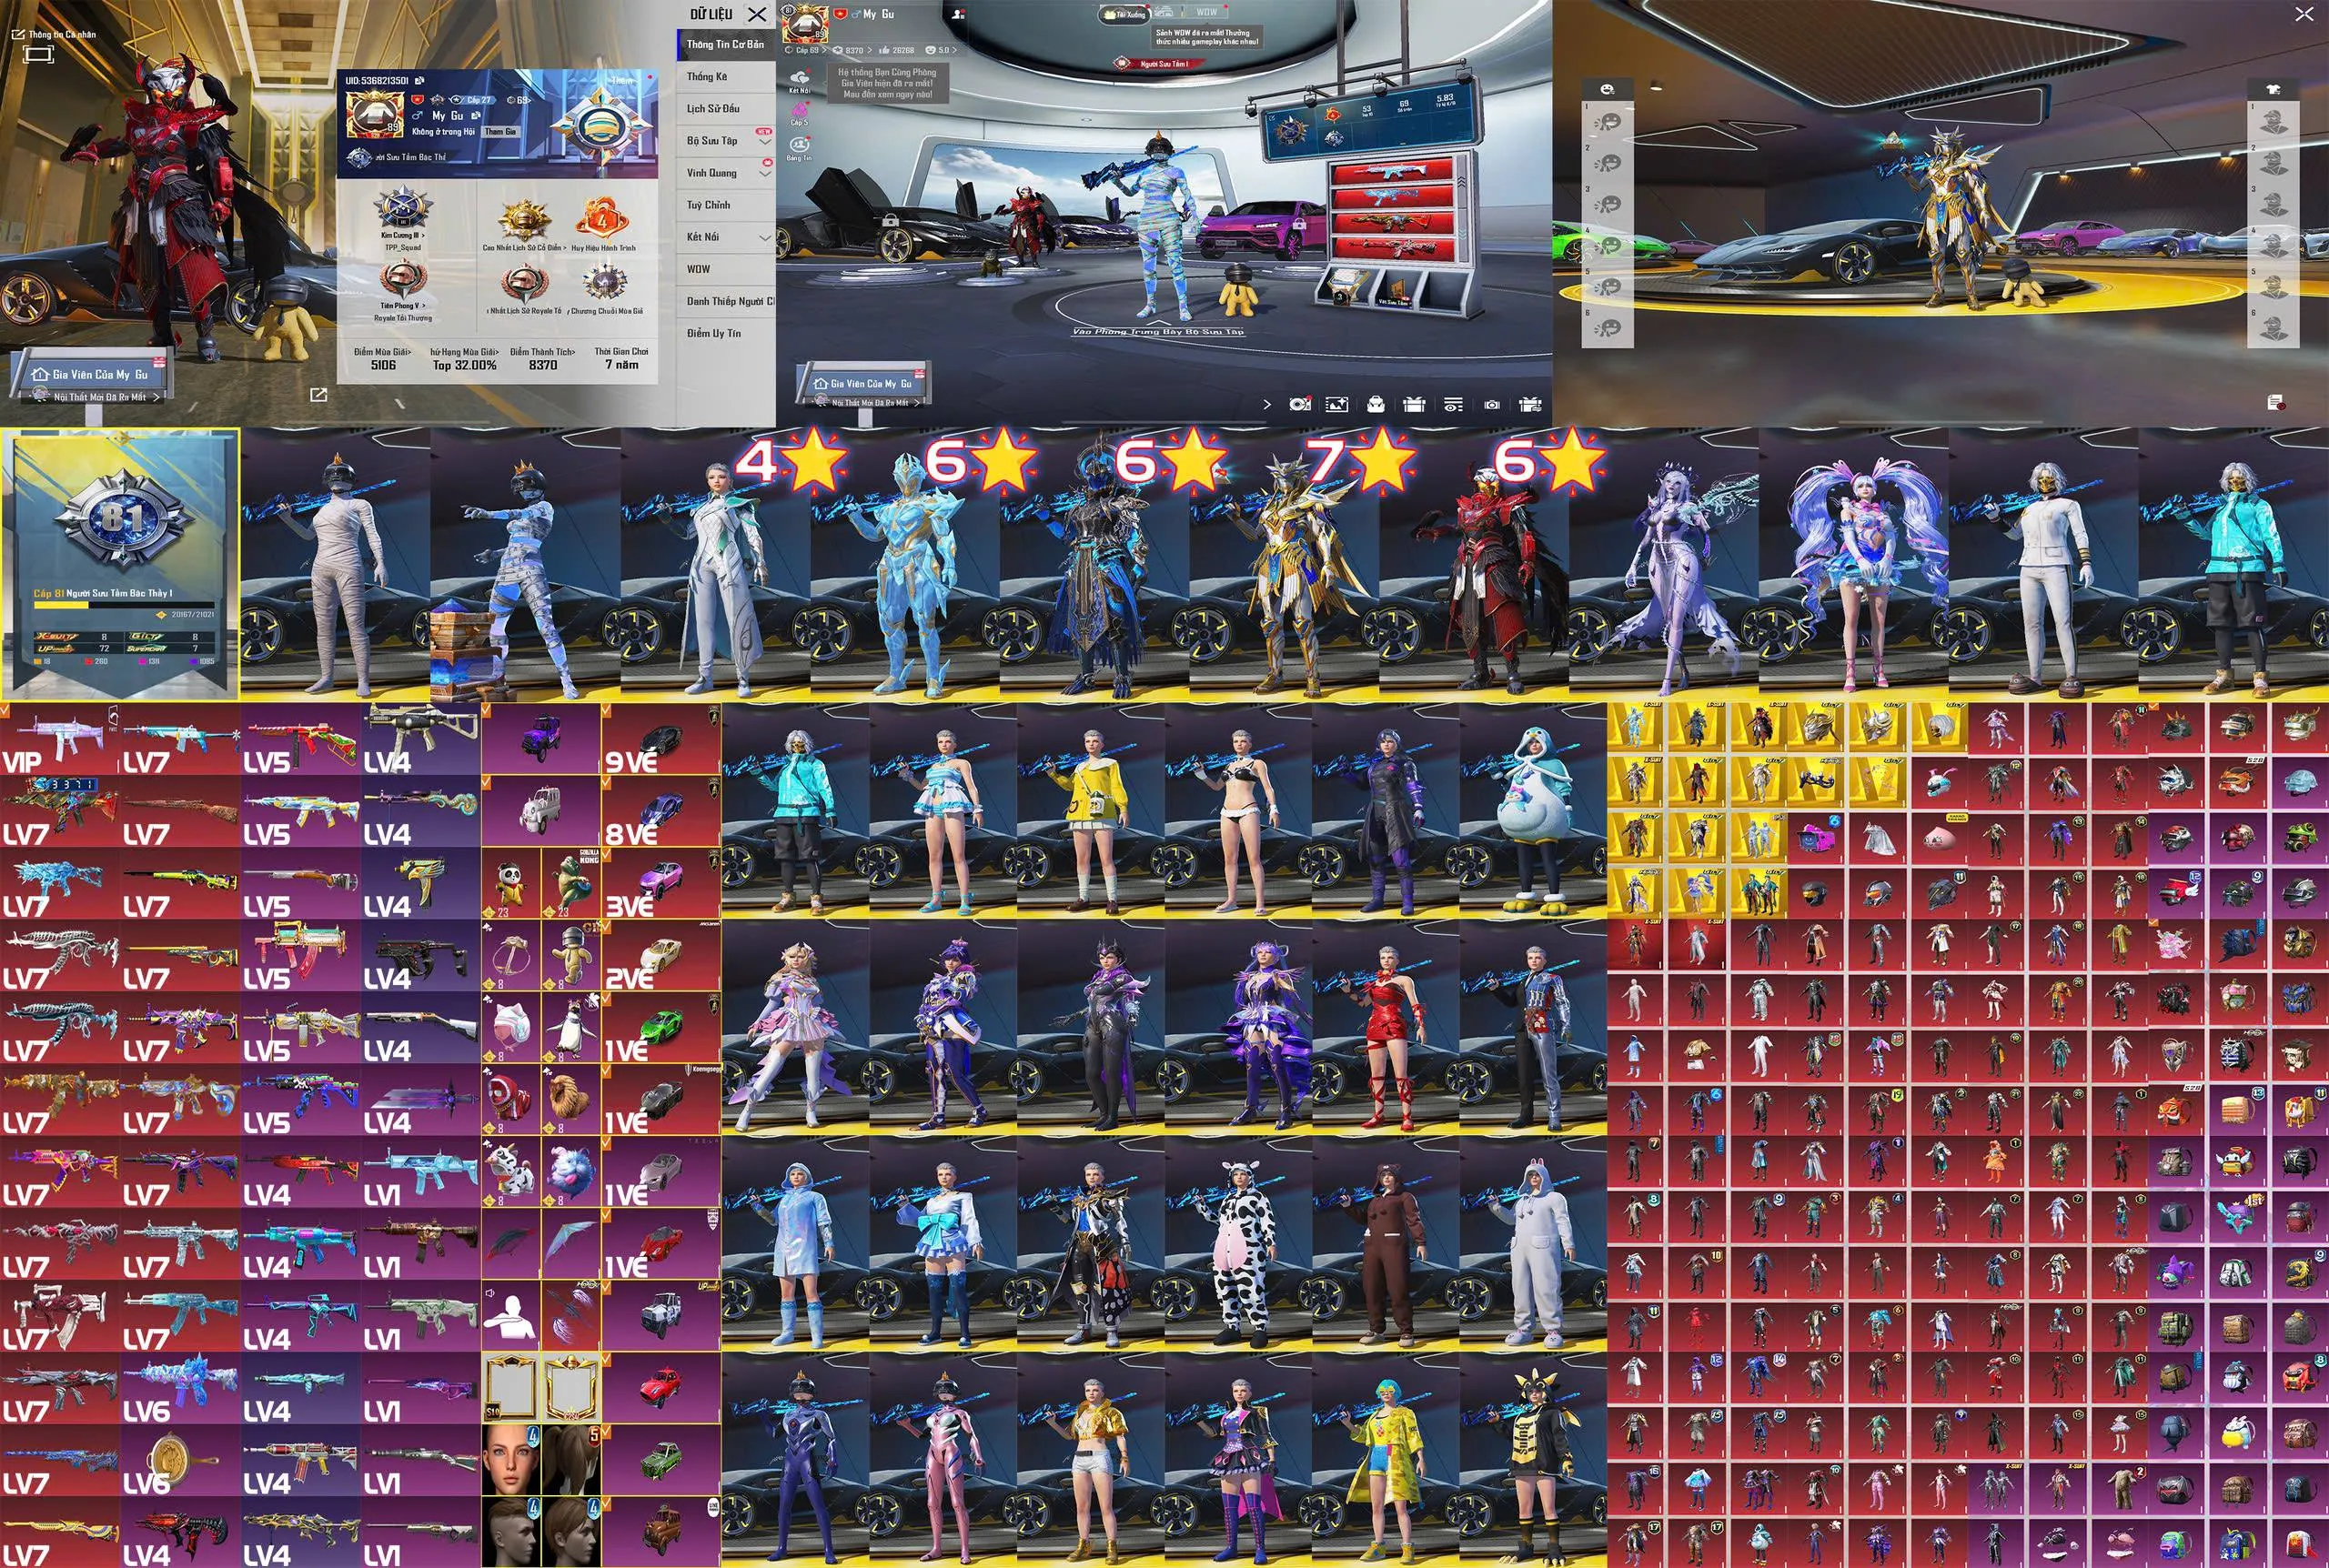Toggle the eye visibility icon in lobby toolbar
Image resolution: width=2329 pixels, height=1568 pixels.
click(1453, 405)
